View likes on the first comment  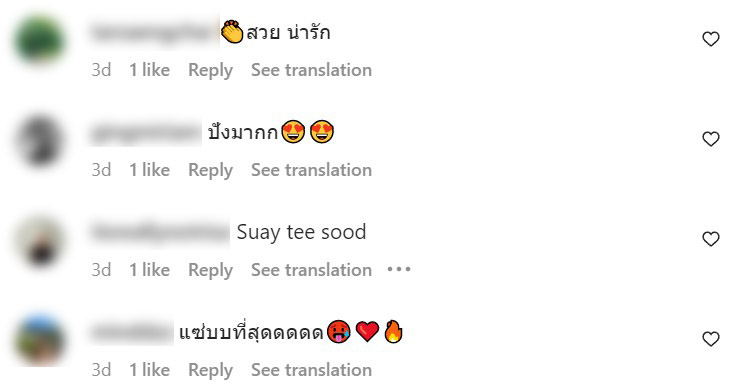pos(149,70)
